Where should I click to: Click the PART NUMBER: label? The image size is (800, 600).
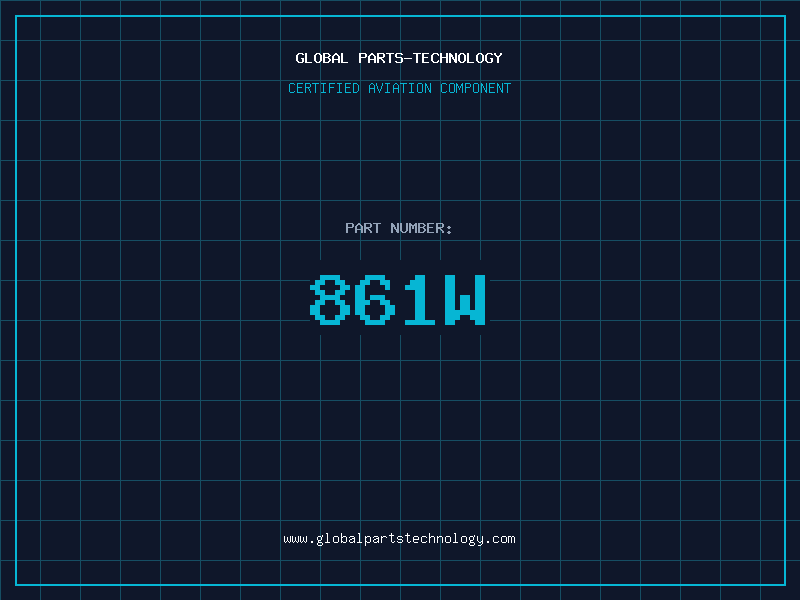coord(399,228)
